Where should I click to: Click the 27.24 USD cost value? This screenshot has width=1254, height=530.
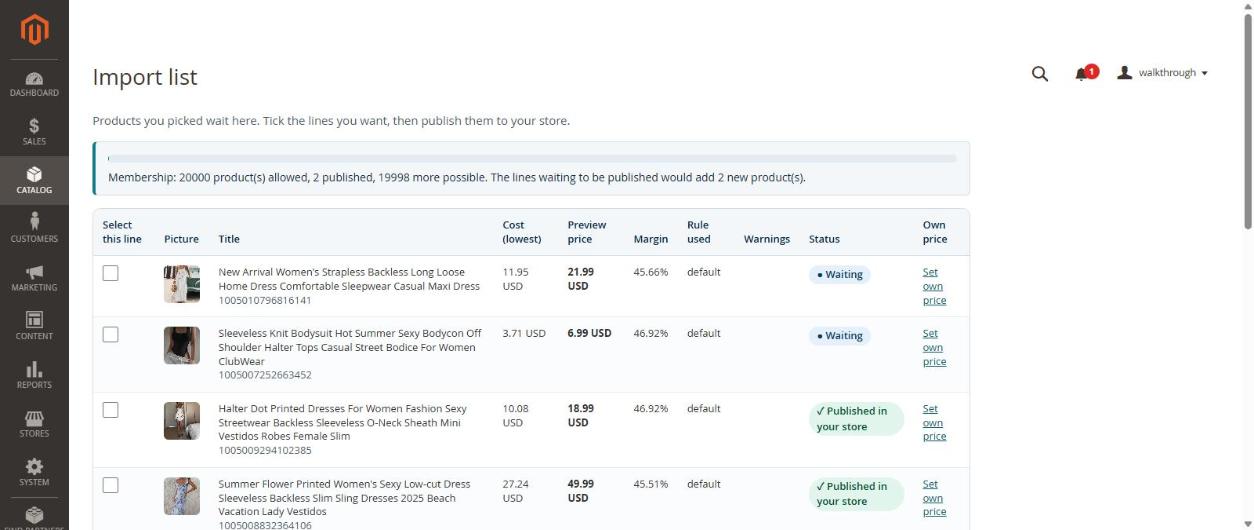[x=516, y=491]
